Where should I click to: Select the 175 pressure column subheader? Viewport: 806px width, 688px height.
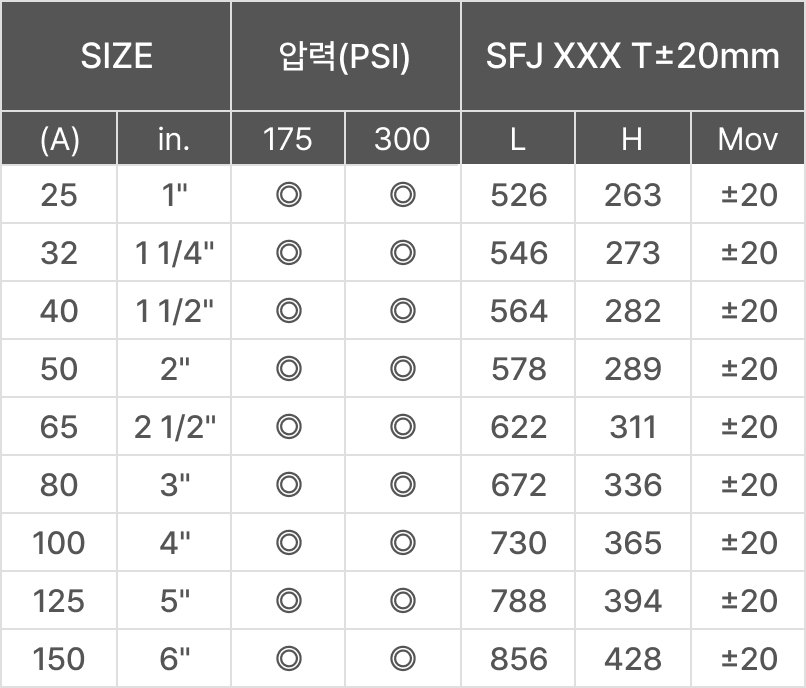[x=288, y=139]
